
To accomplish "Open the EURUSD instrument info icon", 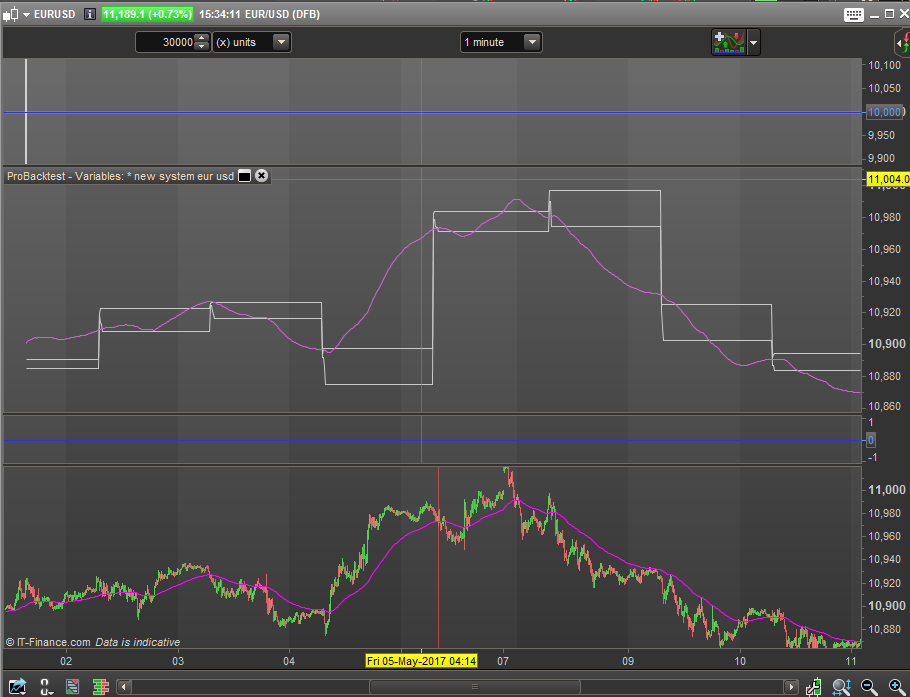I will tap(89, 15).
